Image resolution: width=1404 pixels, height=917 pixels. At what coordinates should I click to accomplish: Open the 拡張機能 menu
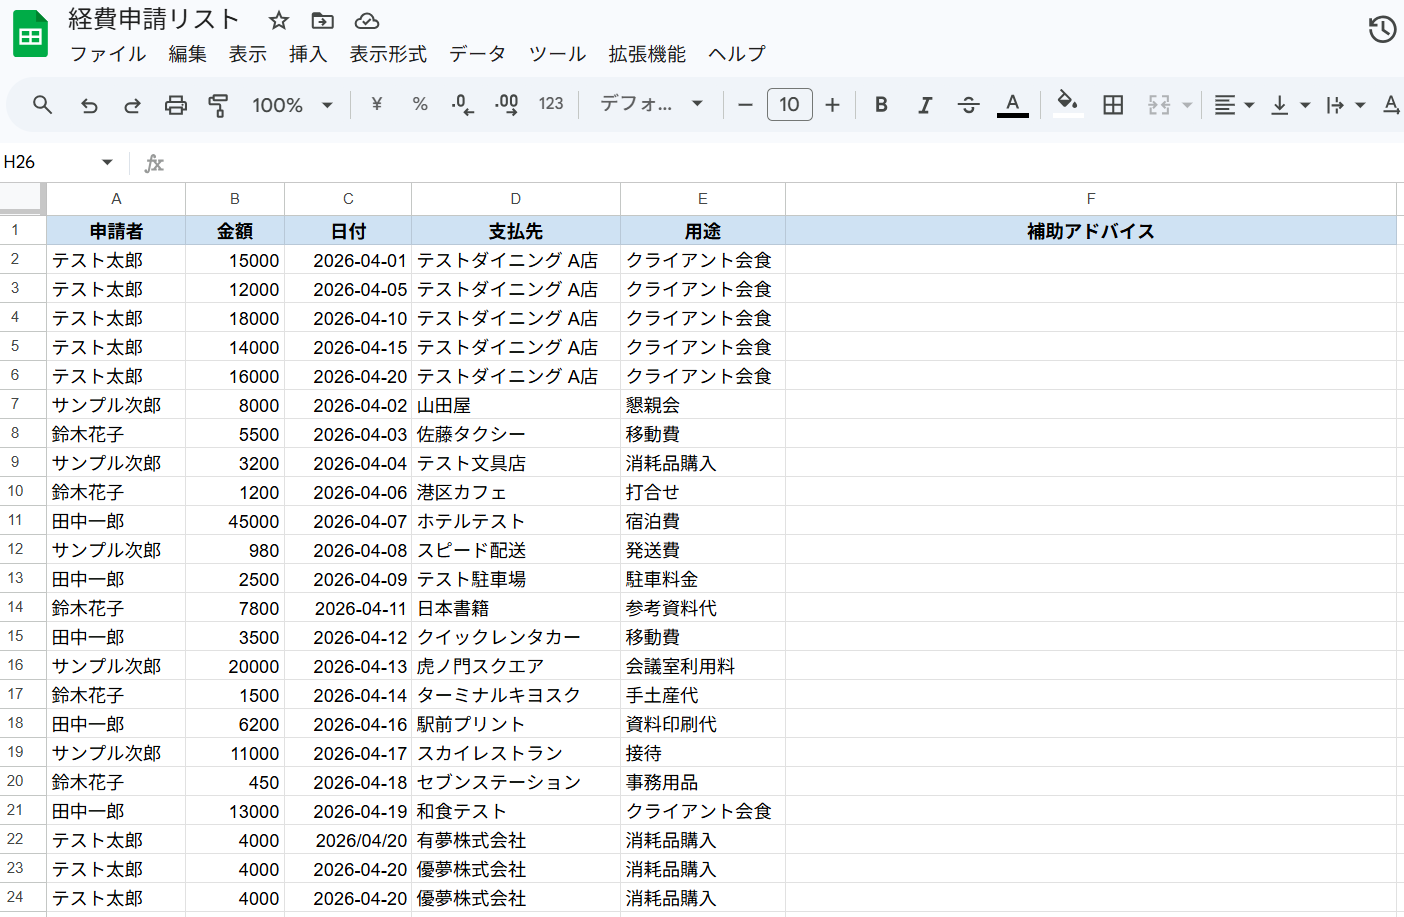point(647,54)
